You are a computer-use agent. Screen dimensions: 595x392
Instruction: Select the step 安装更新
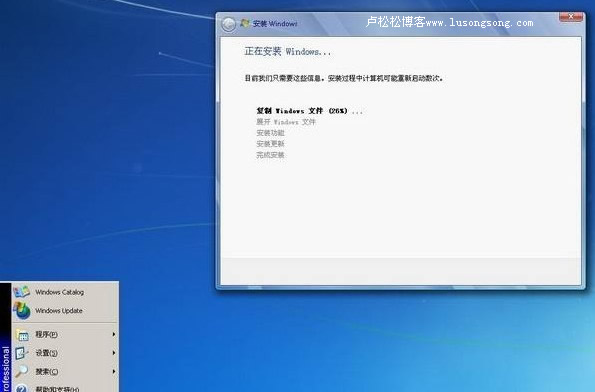(x=270, y=144)
